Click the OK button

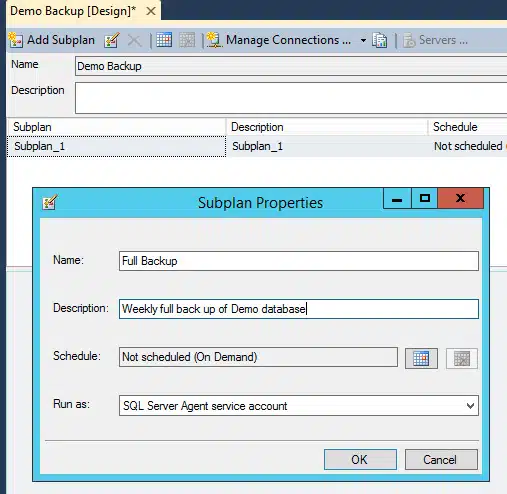(360, 459)
